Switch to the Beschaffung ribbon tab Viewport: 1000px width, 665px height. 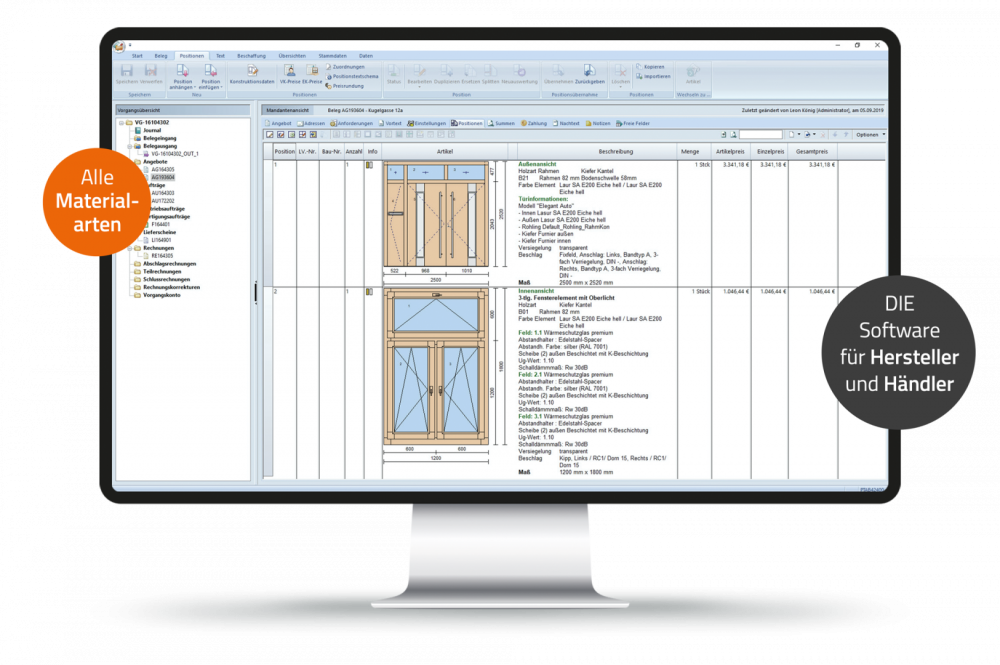click(x=251, y=56)
